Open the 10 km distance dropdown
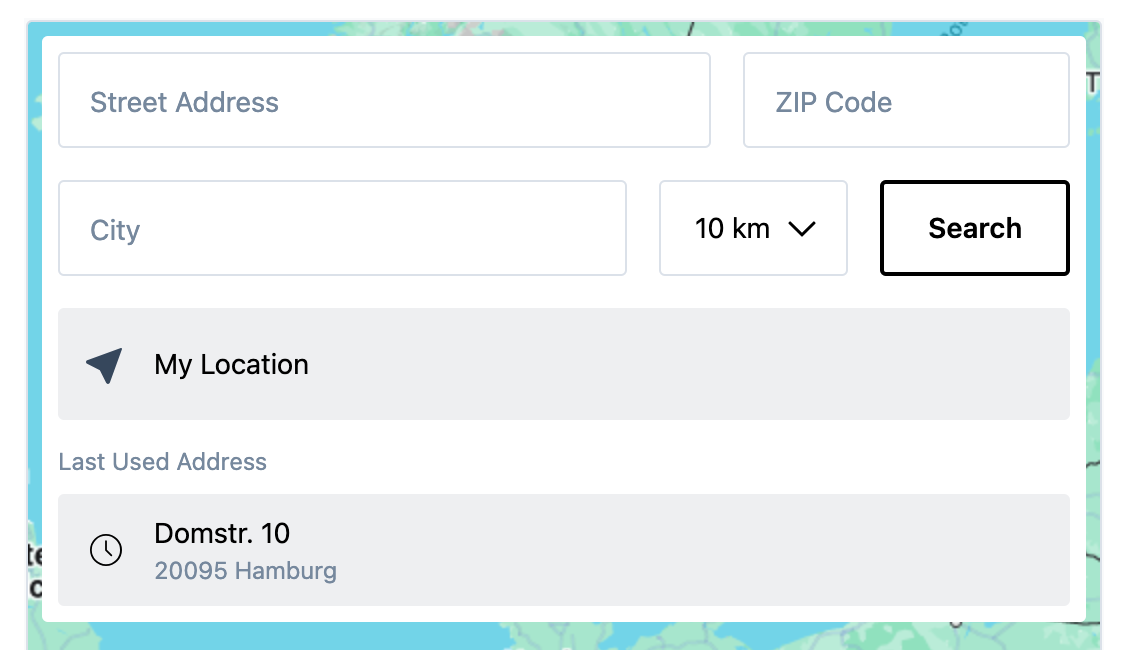 pos(752,229)
